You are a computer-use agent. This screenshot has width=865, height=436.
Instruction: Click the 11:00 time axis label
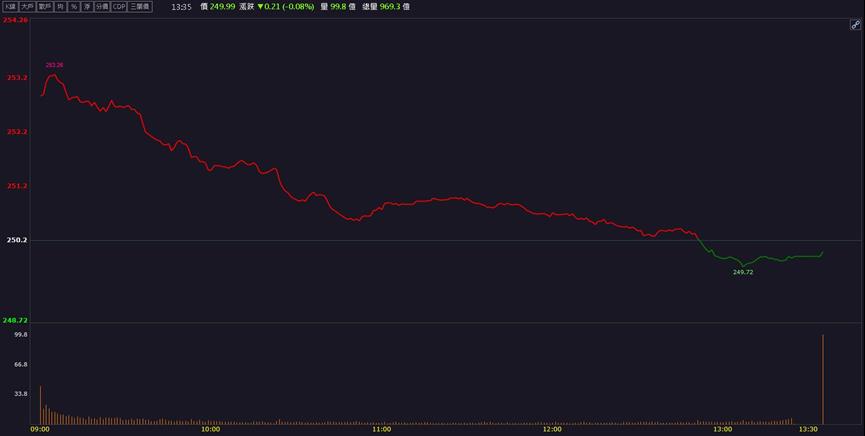click(381, 429)
